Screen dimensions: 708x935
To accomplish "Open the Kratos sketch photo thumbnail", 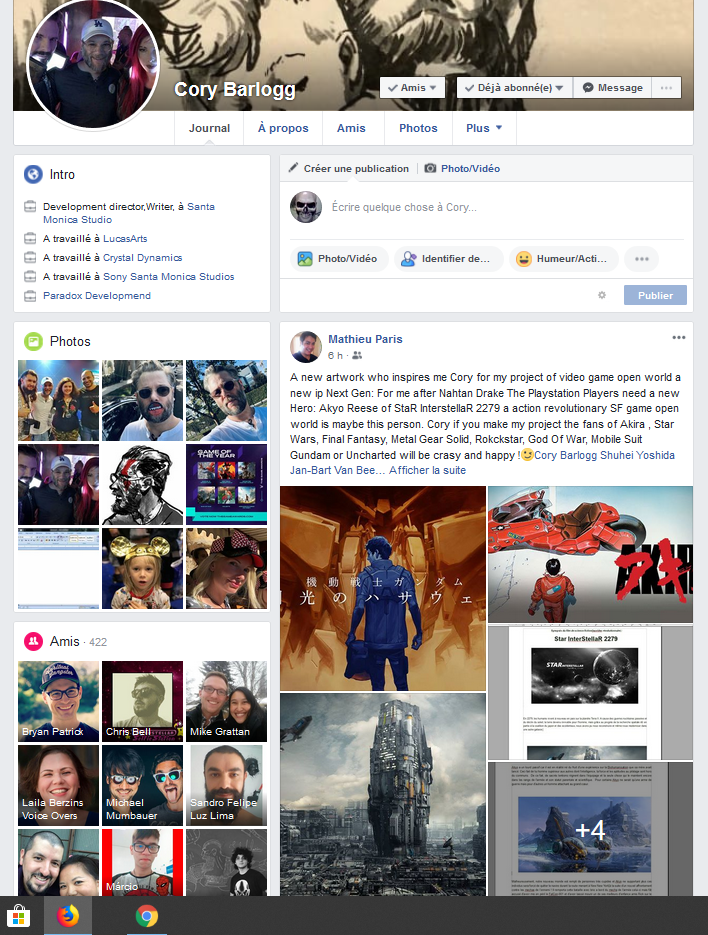I will coord(143,484).
